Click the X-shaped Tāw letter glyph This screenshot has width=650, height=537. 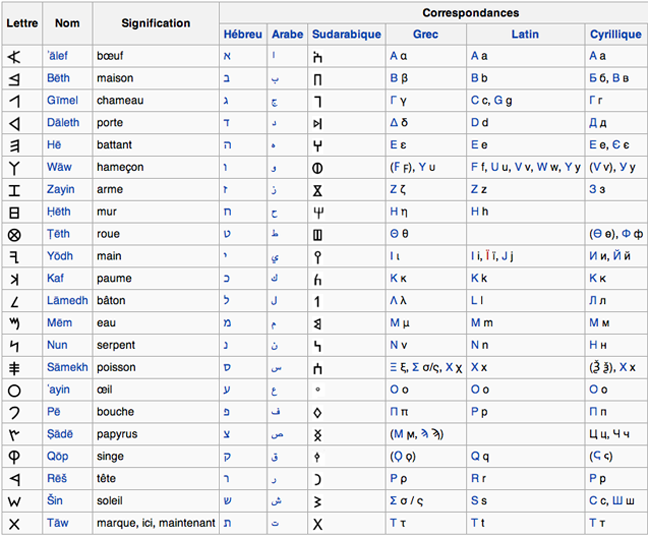[x=14, y=523]
